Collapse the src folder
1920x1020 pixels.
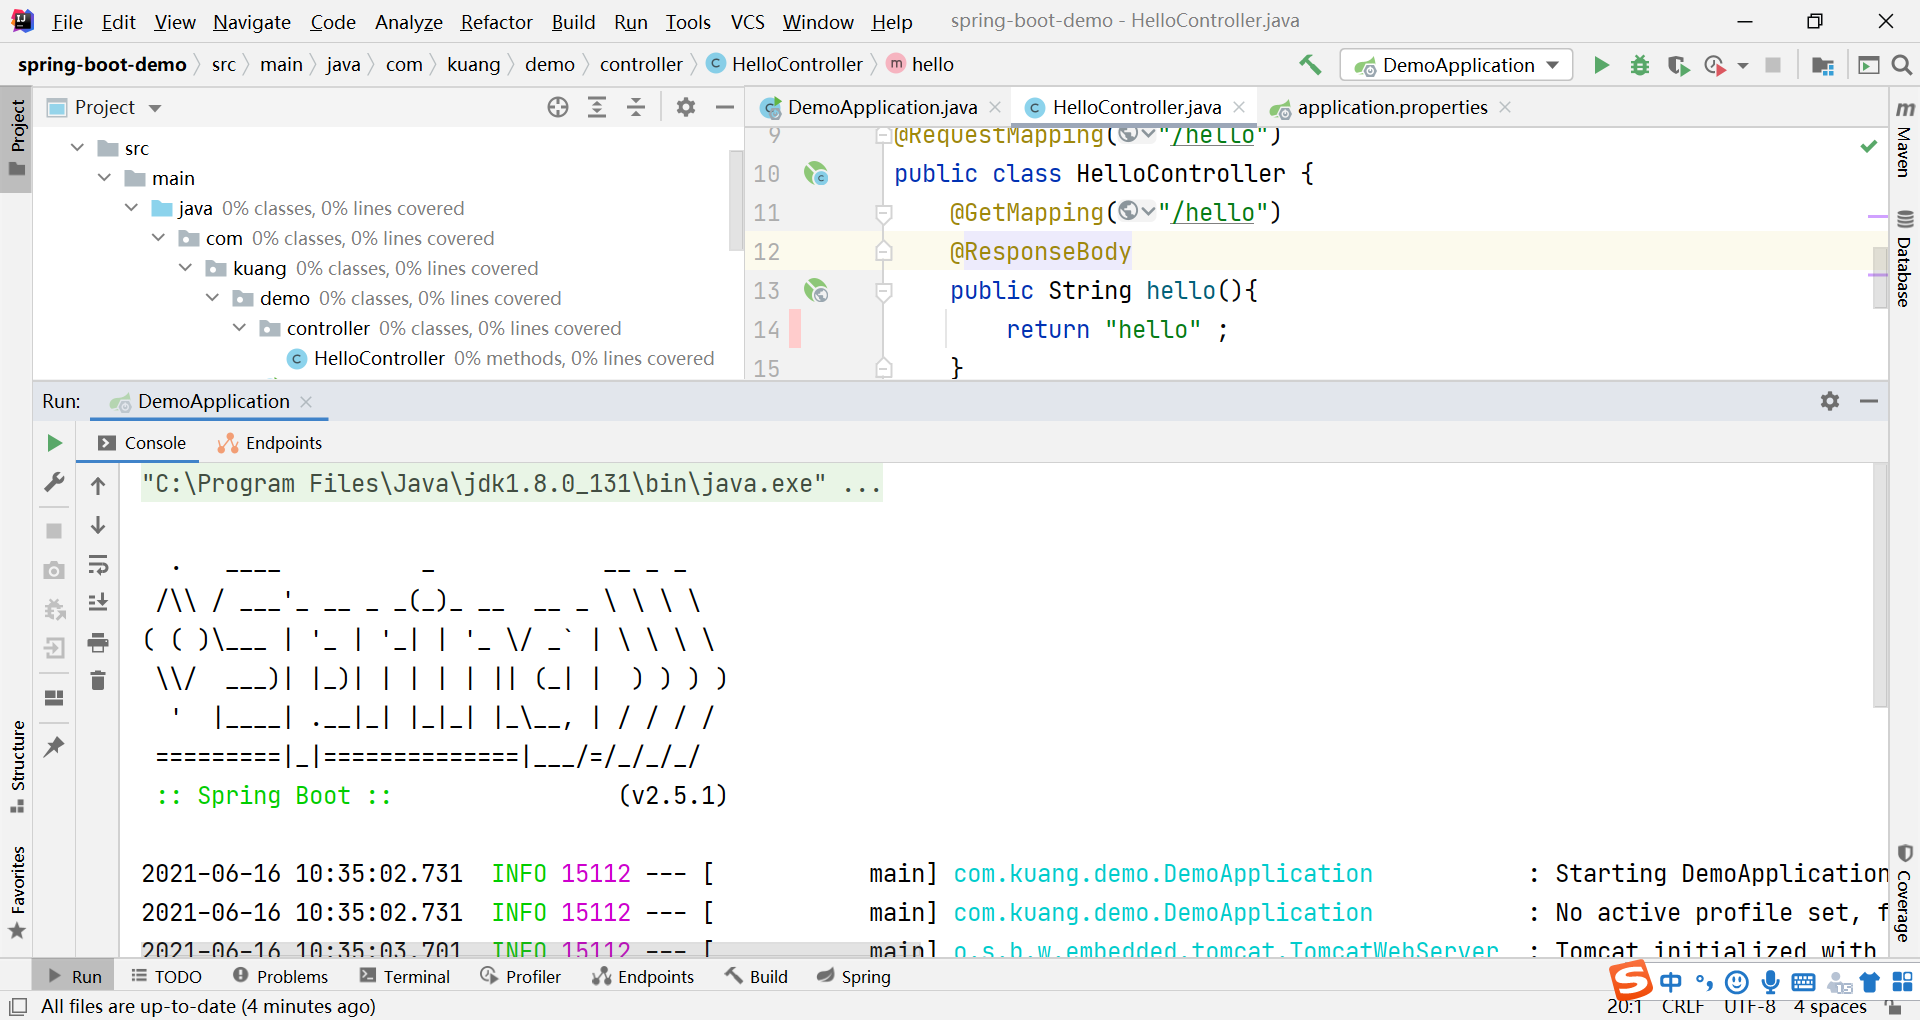(x=78, y=148)
